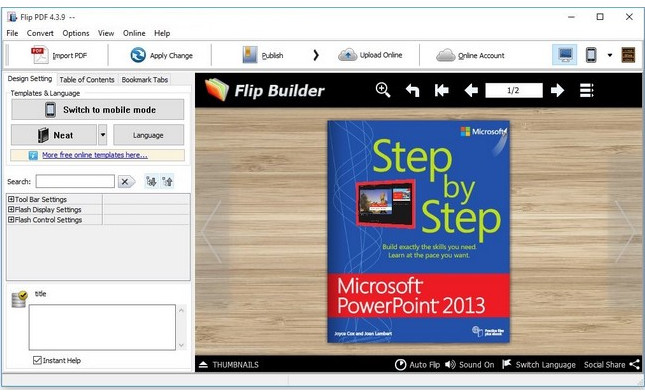
Task: Open dropdown arrow beside phone preview icon
Action: (610, 55)
